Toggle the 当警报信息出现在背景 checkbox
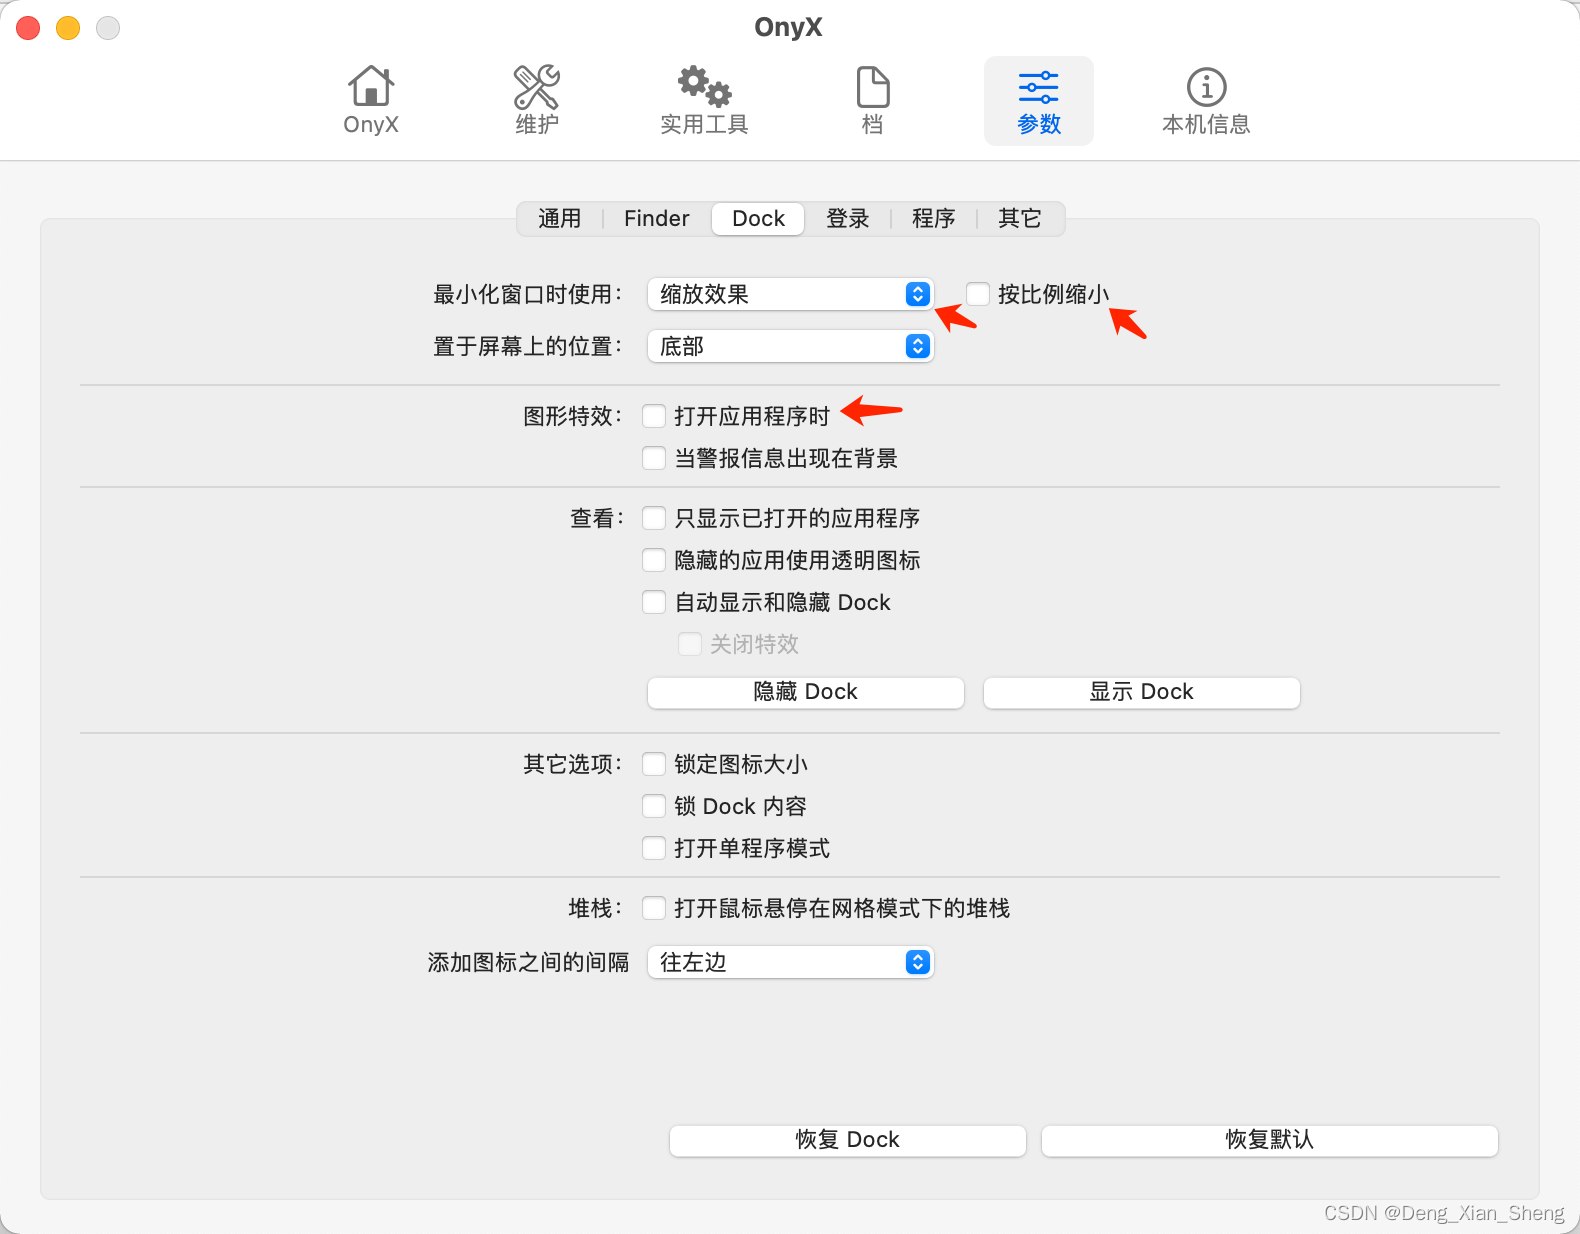 654,458
